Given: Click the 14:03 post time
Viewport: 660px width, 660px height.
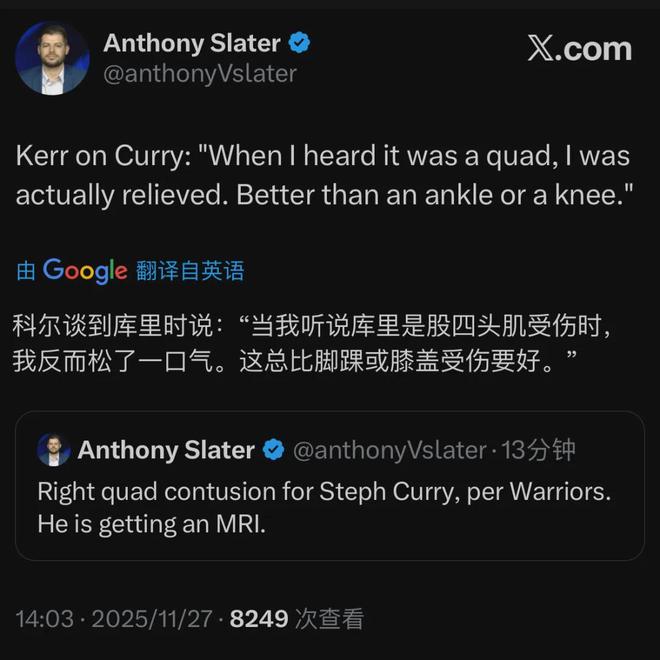Looking at the screenshot, I should [x=44, y=619].
